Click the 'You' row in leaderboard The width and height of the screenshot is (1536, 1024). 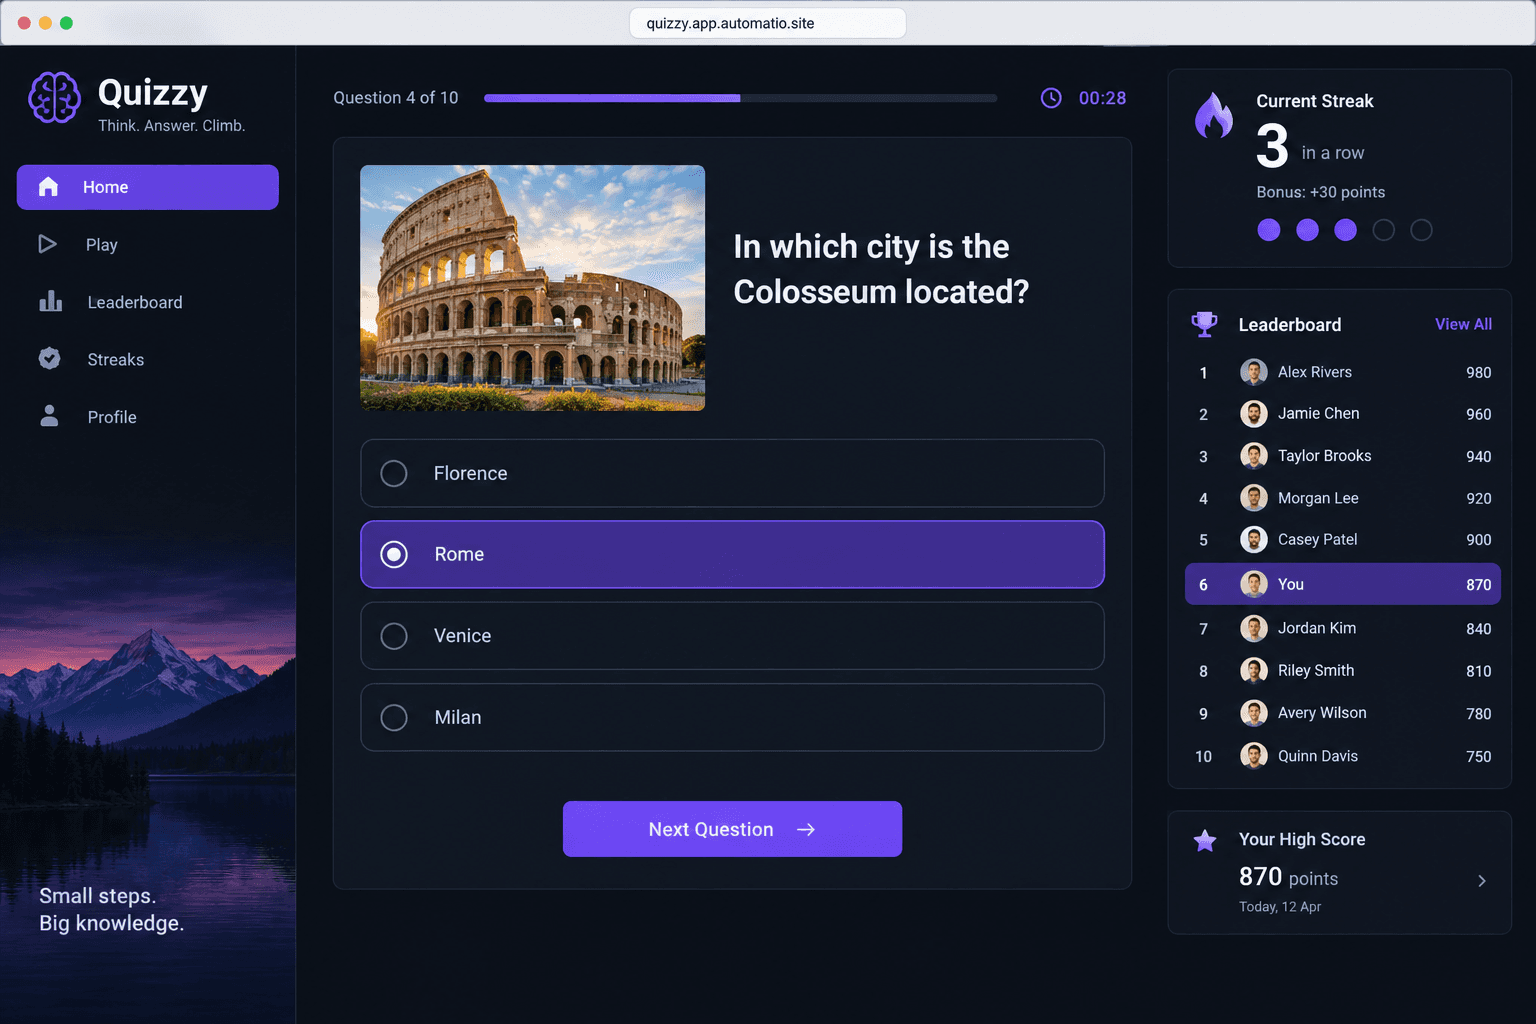click(x=1342, y=584)
